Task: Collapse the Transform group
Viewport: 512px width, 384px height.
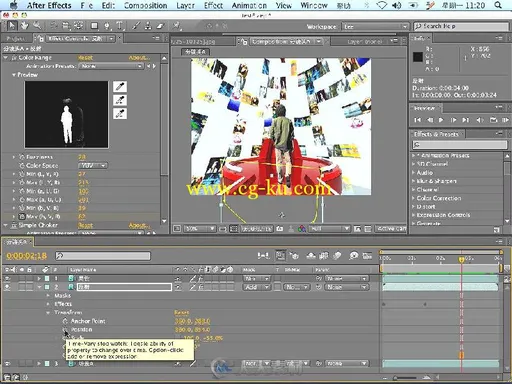Action: [48, 313]
